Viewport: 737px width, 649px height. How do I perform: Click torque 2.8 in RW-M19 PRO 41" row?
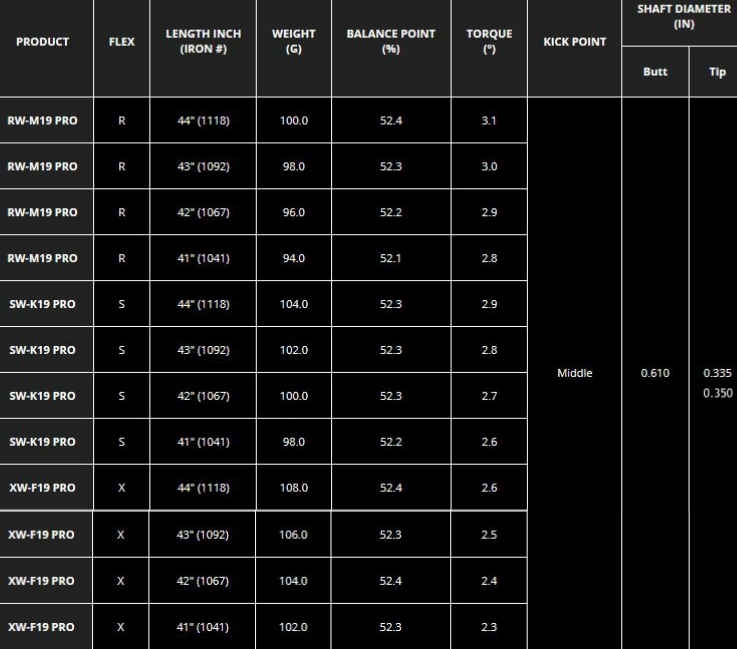(x=489, y=258)
